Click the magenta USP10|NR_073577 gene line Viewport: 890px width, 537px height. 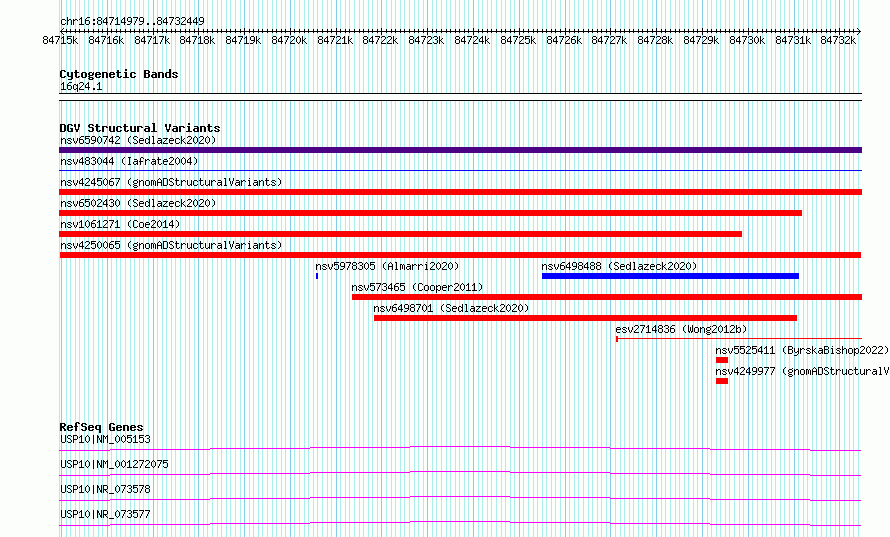[460, 523]
